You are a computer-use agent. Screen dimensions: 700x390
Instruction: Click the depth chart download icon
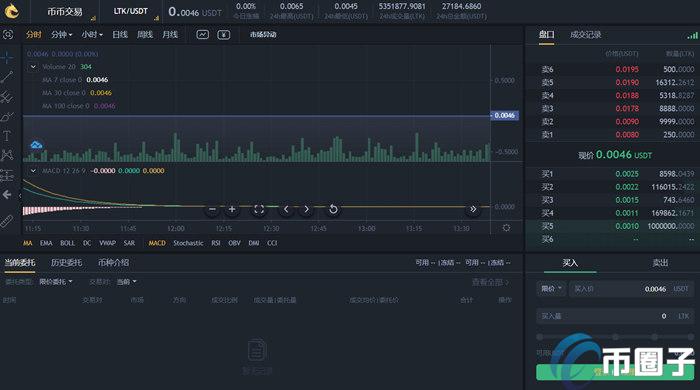(x=224, y=34)
